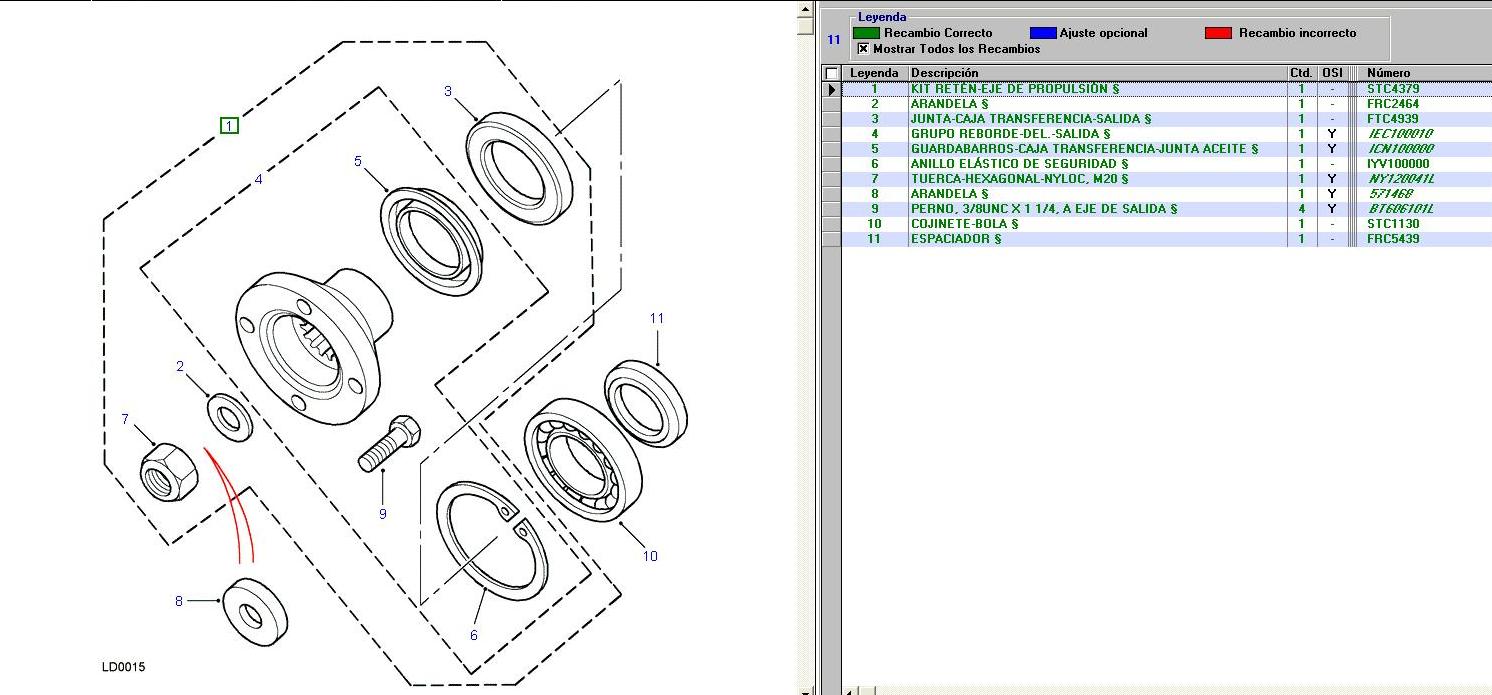1492x695 pixels.
Task: Toggle Mostrar Todos los Recambios checkbox
Action: click(863, 49)
